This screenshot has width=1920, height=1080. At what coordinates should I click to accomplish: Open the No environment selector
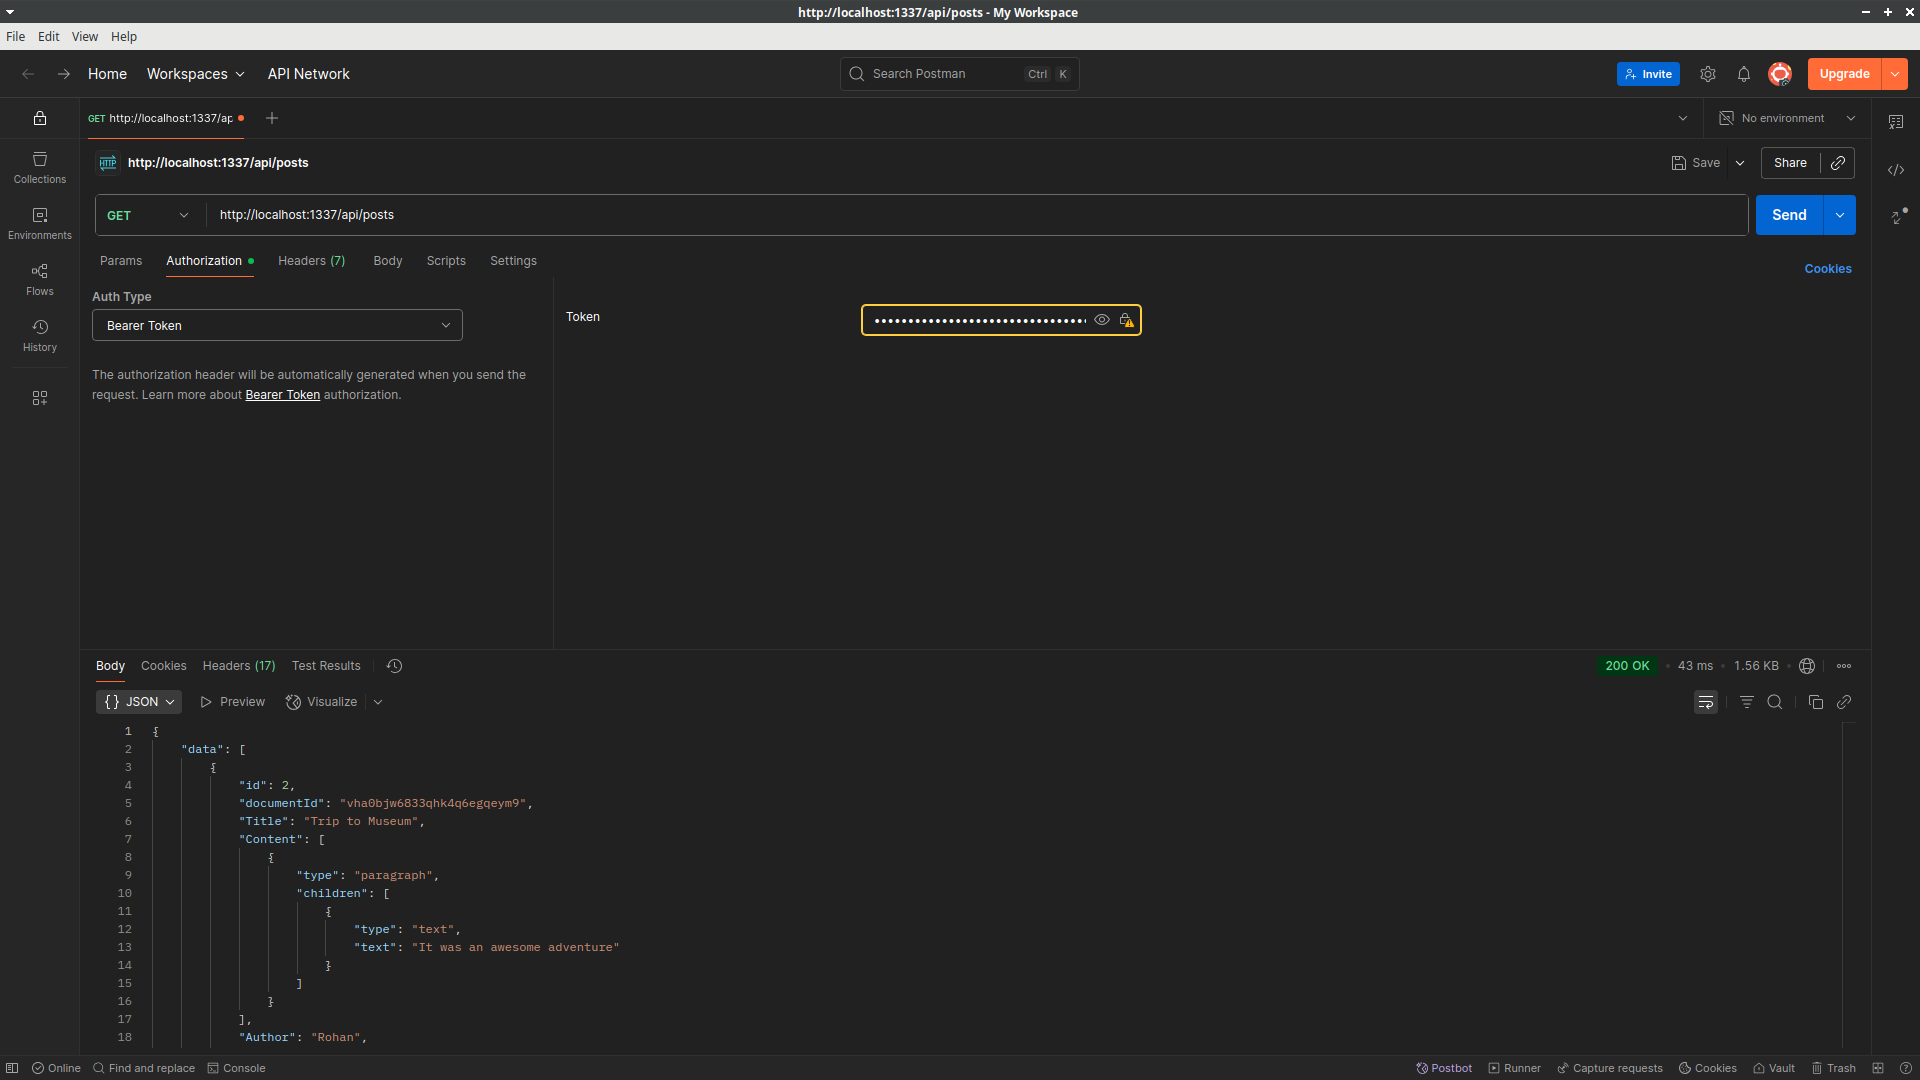point(1787,118)
